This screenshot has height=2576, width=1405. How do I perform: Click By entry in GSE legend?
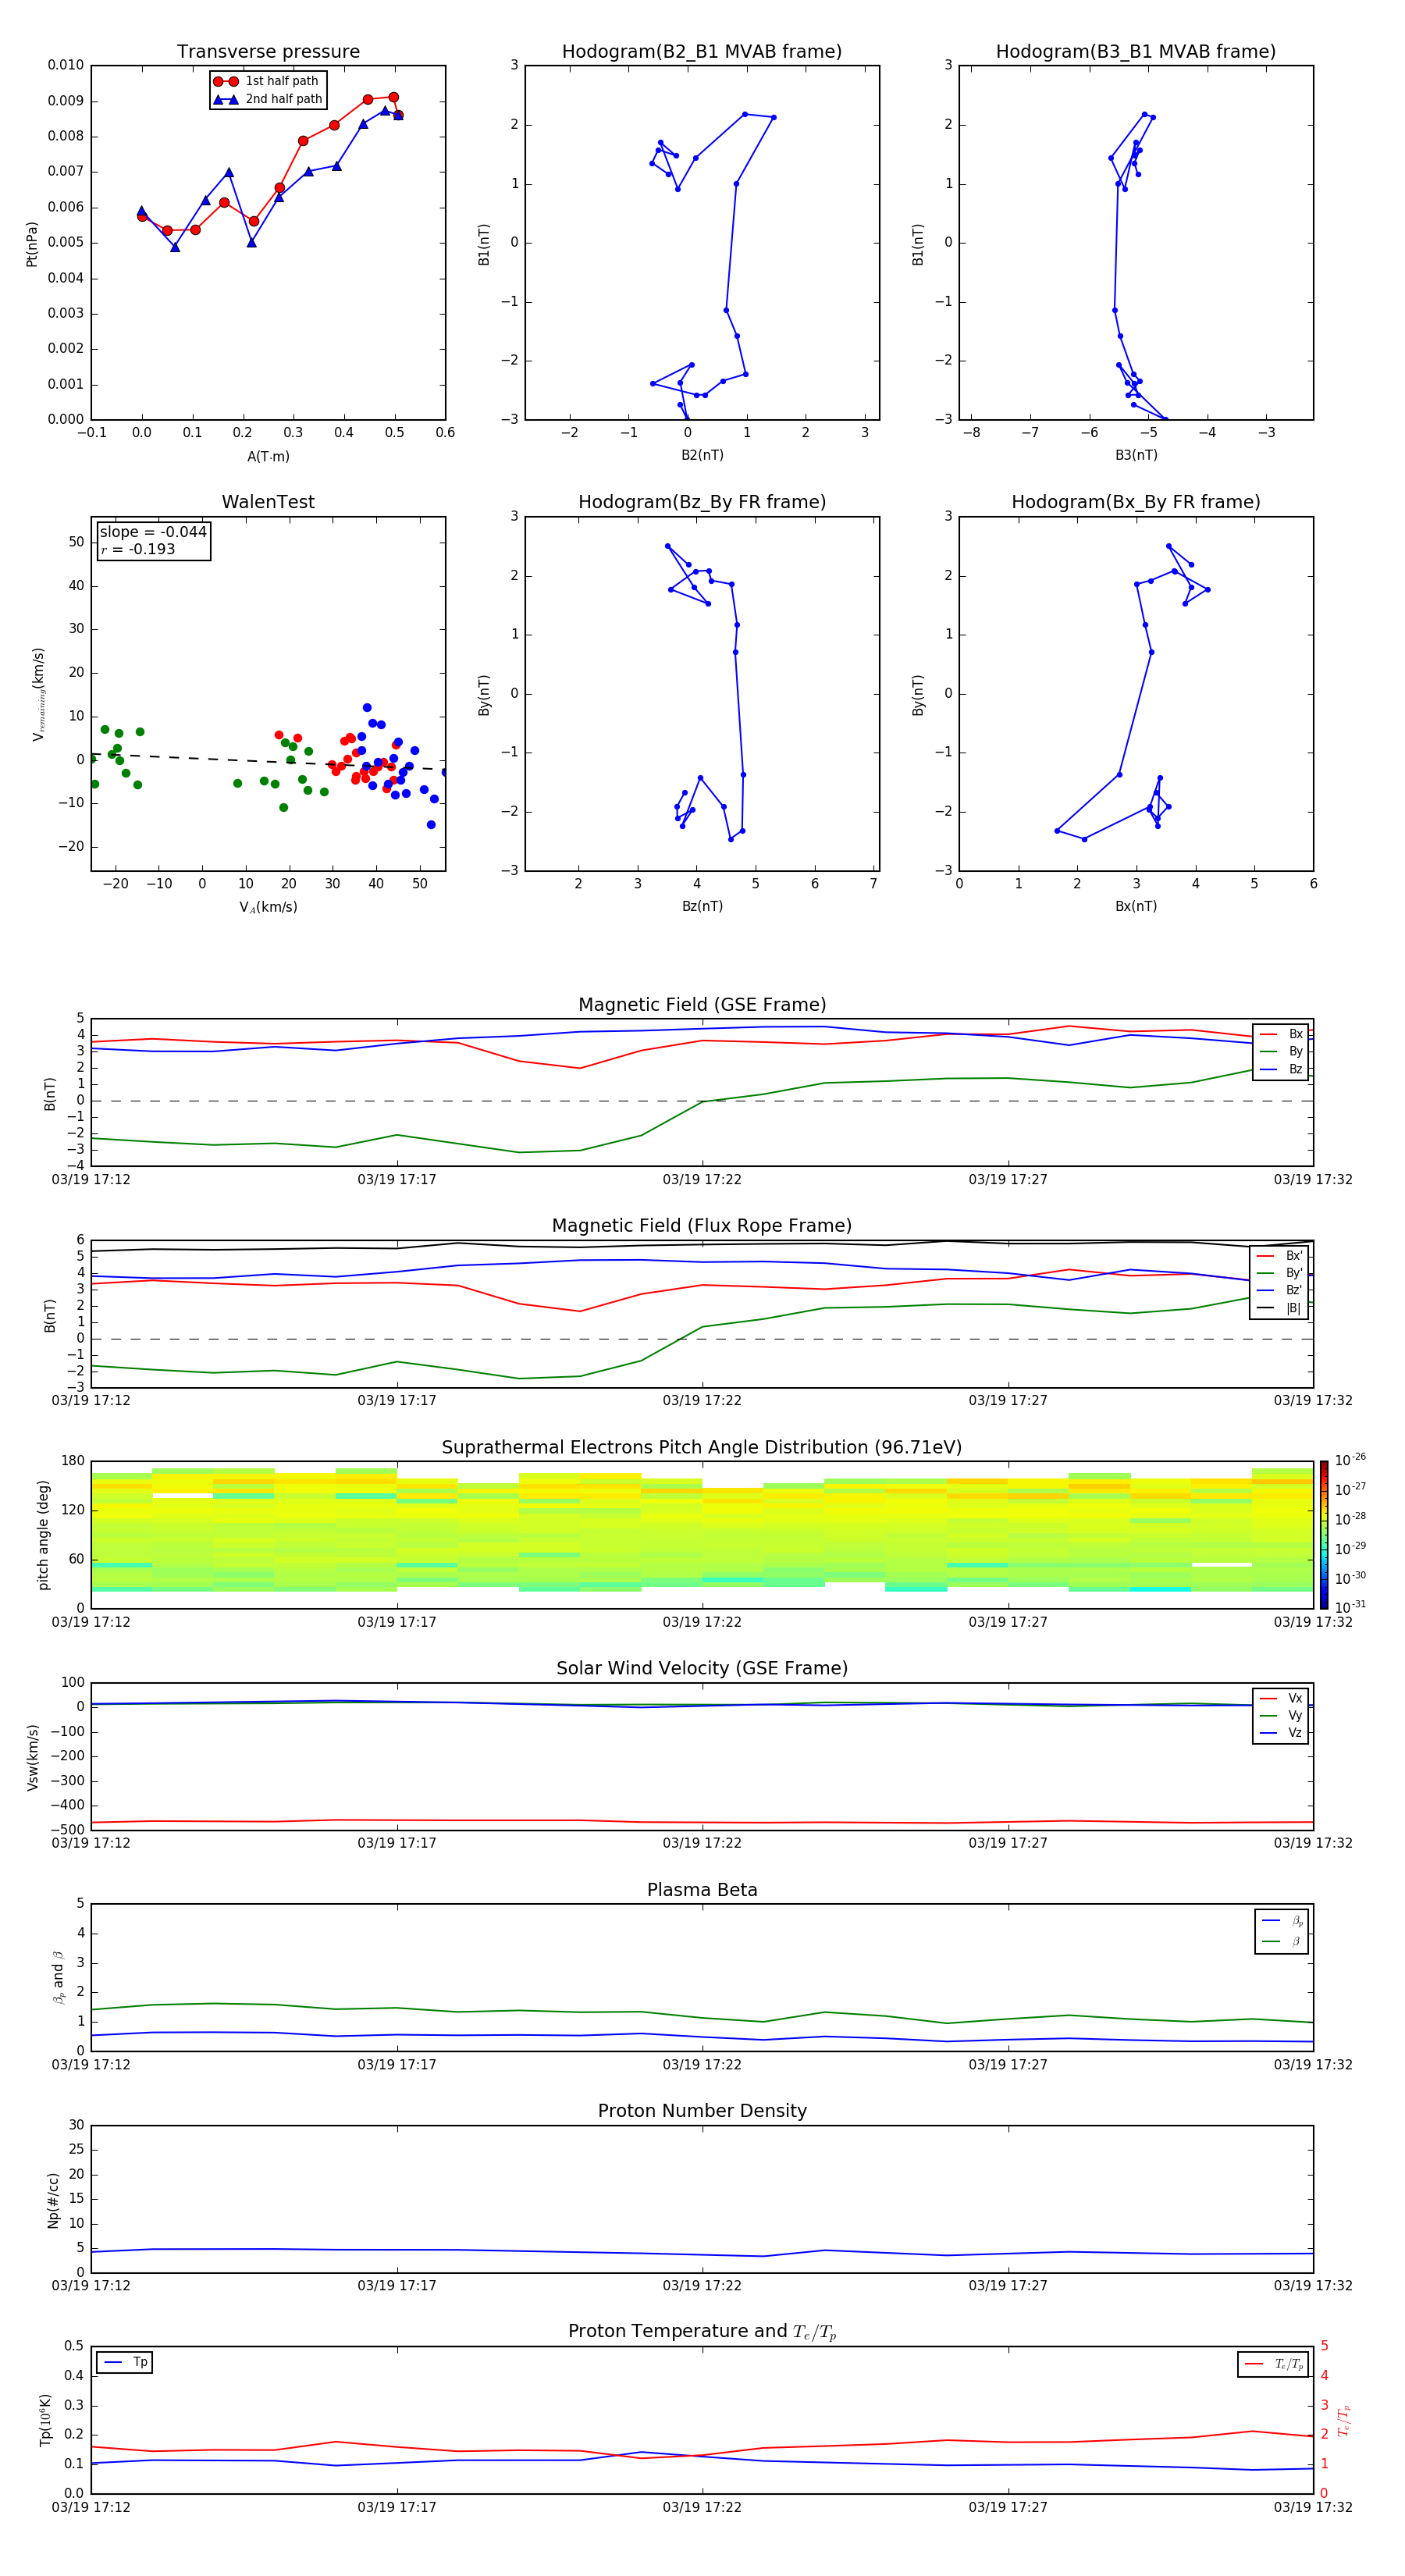1281,1052
